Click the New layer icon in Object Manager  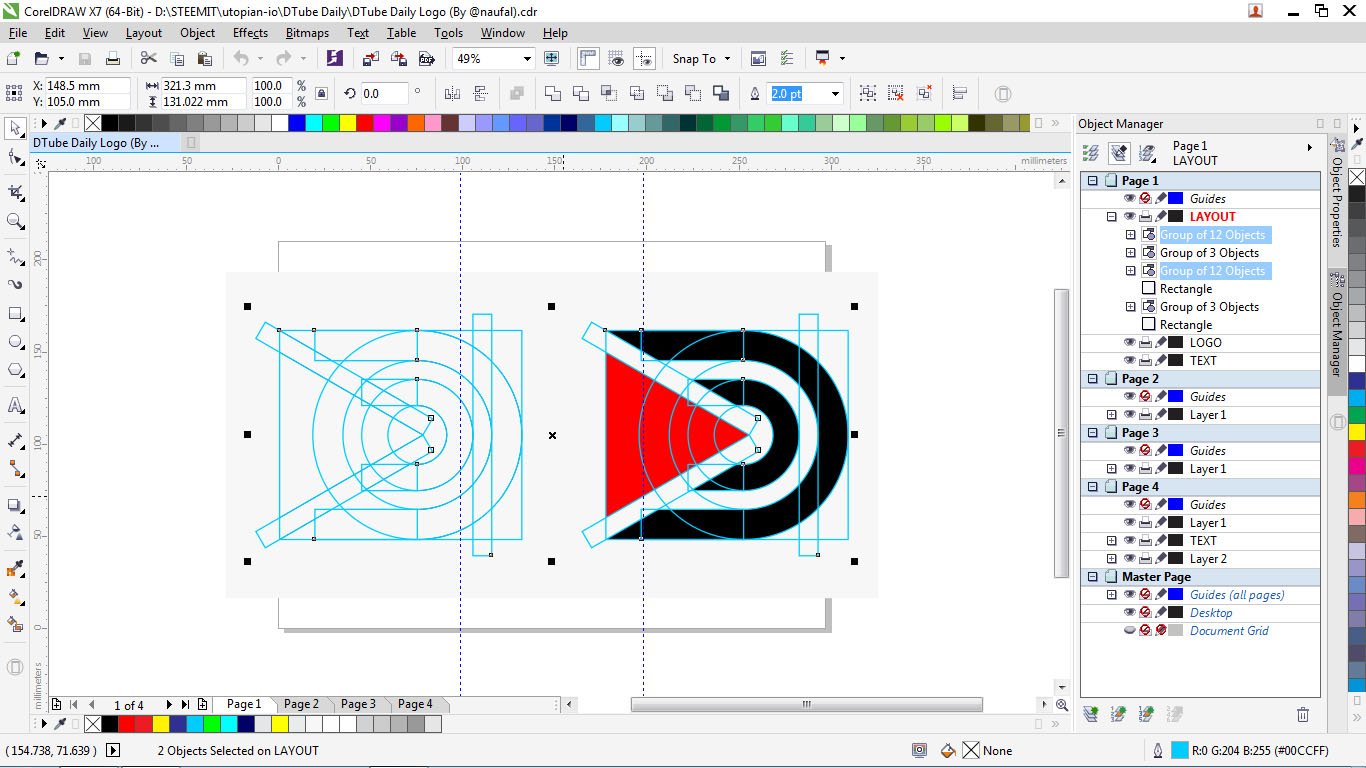[1091, 714]
